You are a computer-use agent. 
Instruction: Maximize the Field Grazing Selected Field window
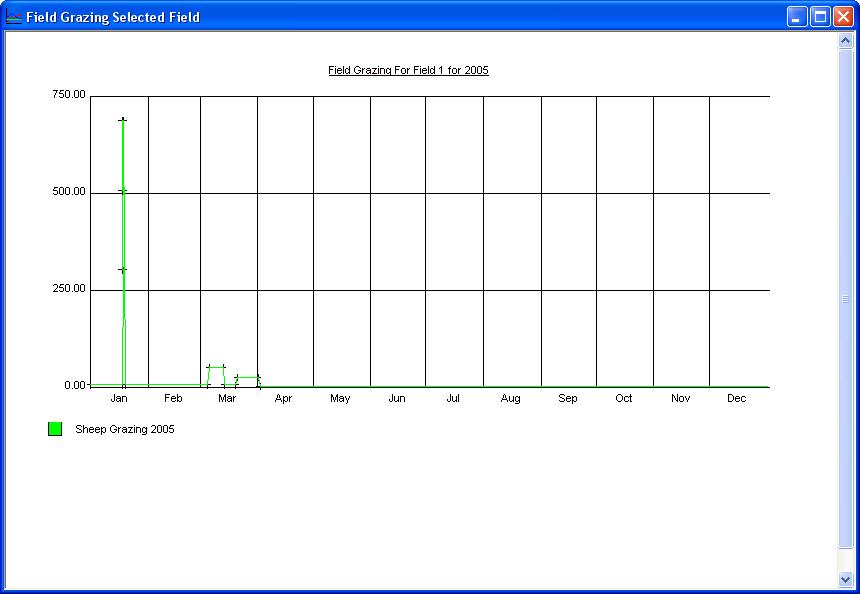[821, 17]
